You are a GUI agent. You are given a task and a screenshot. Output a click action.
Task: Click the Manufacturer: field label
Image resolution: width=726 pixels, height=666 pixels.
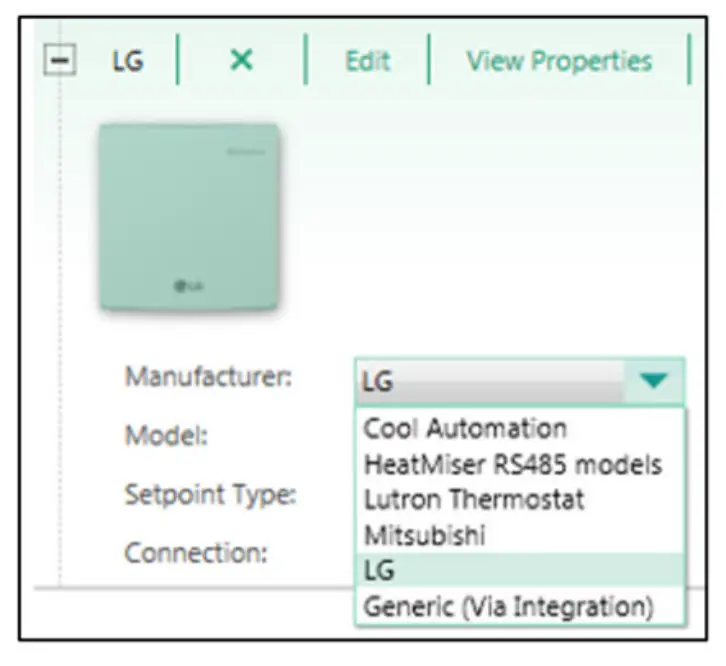coord(208,376)
